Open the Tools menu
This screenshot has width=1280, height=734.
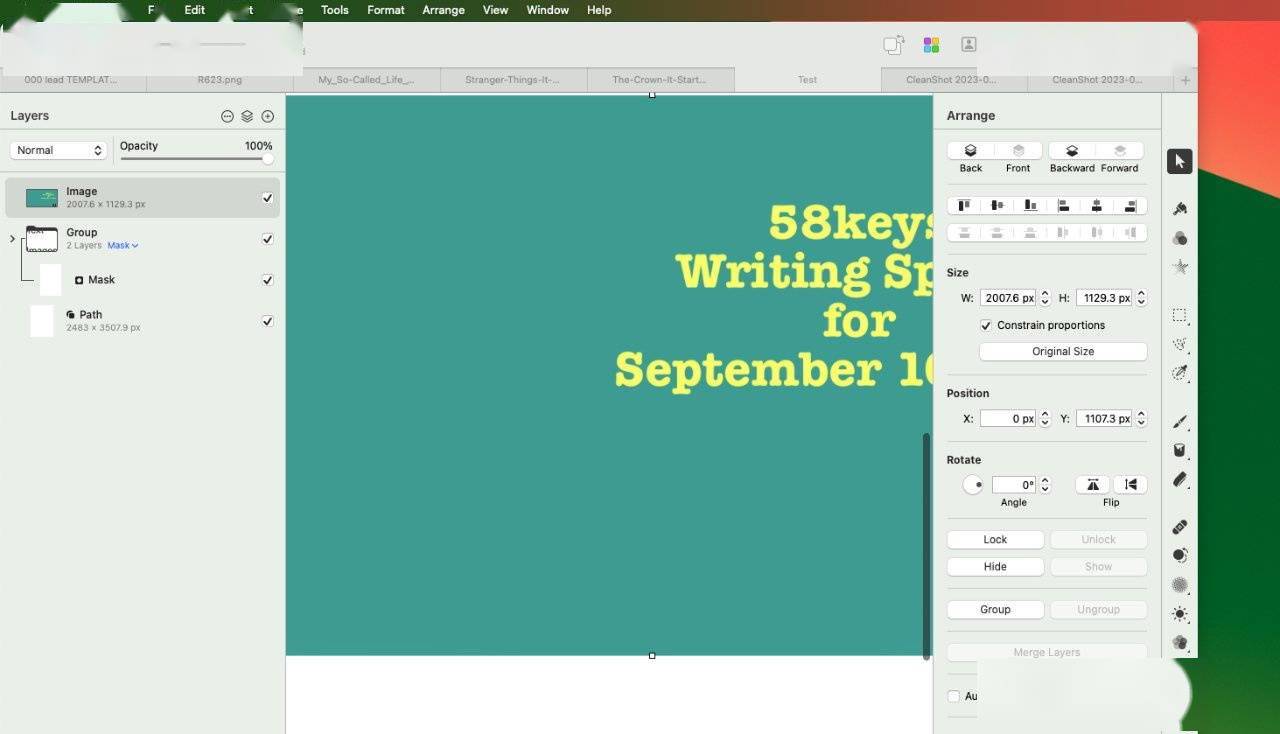[x=334, y=10]
